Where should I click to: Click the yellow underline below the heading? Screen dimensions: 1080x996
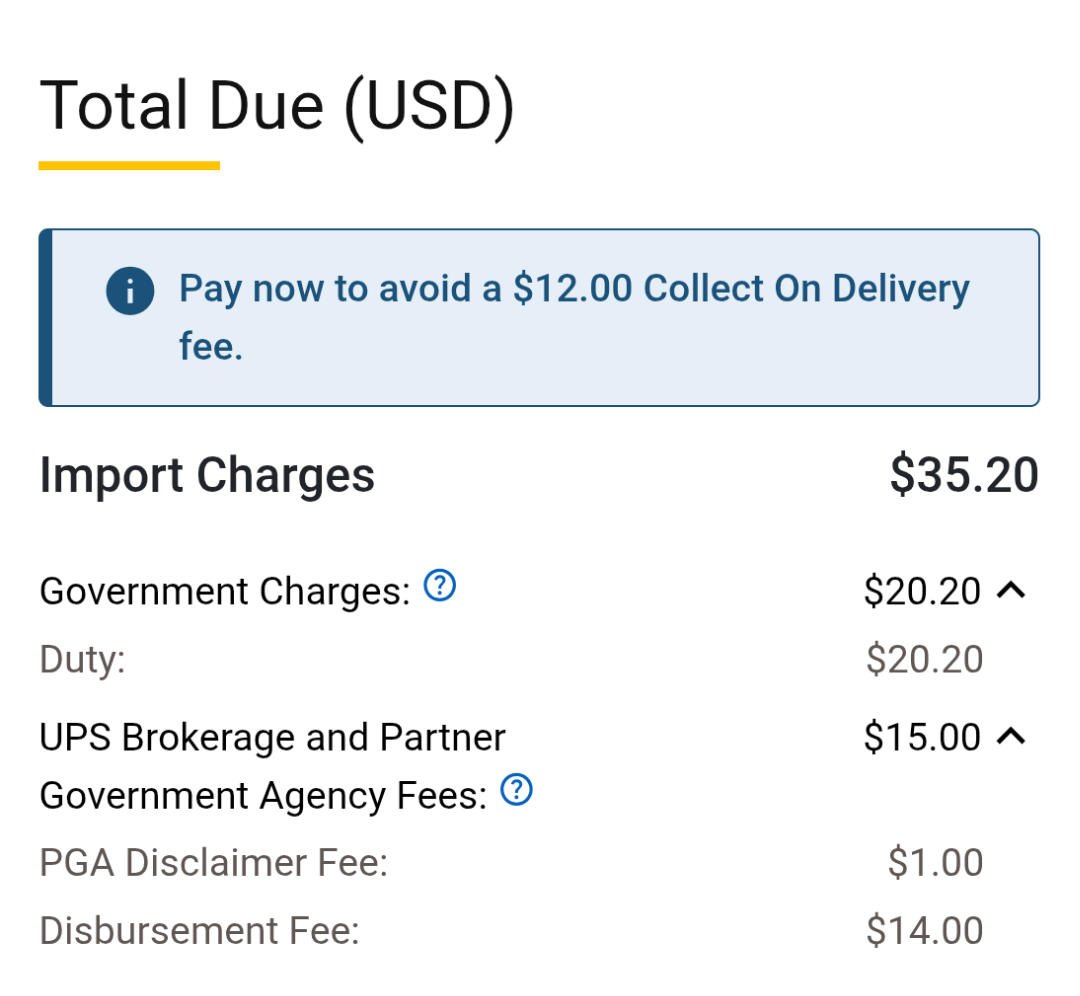point(129,165)
